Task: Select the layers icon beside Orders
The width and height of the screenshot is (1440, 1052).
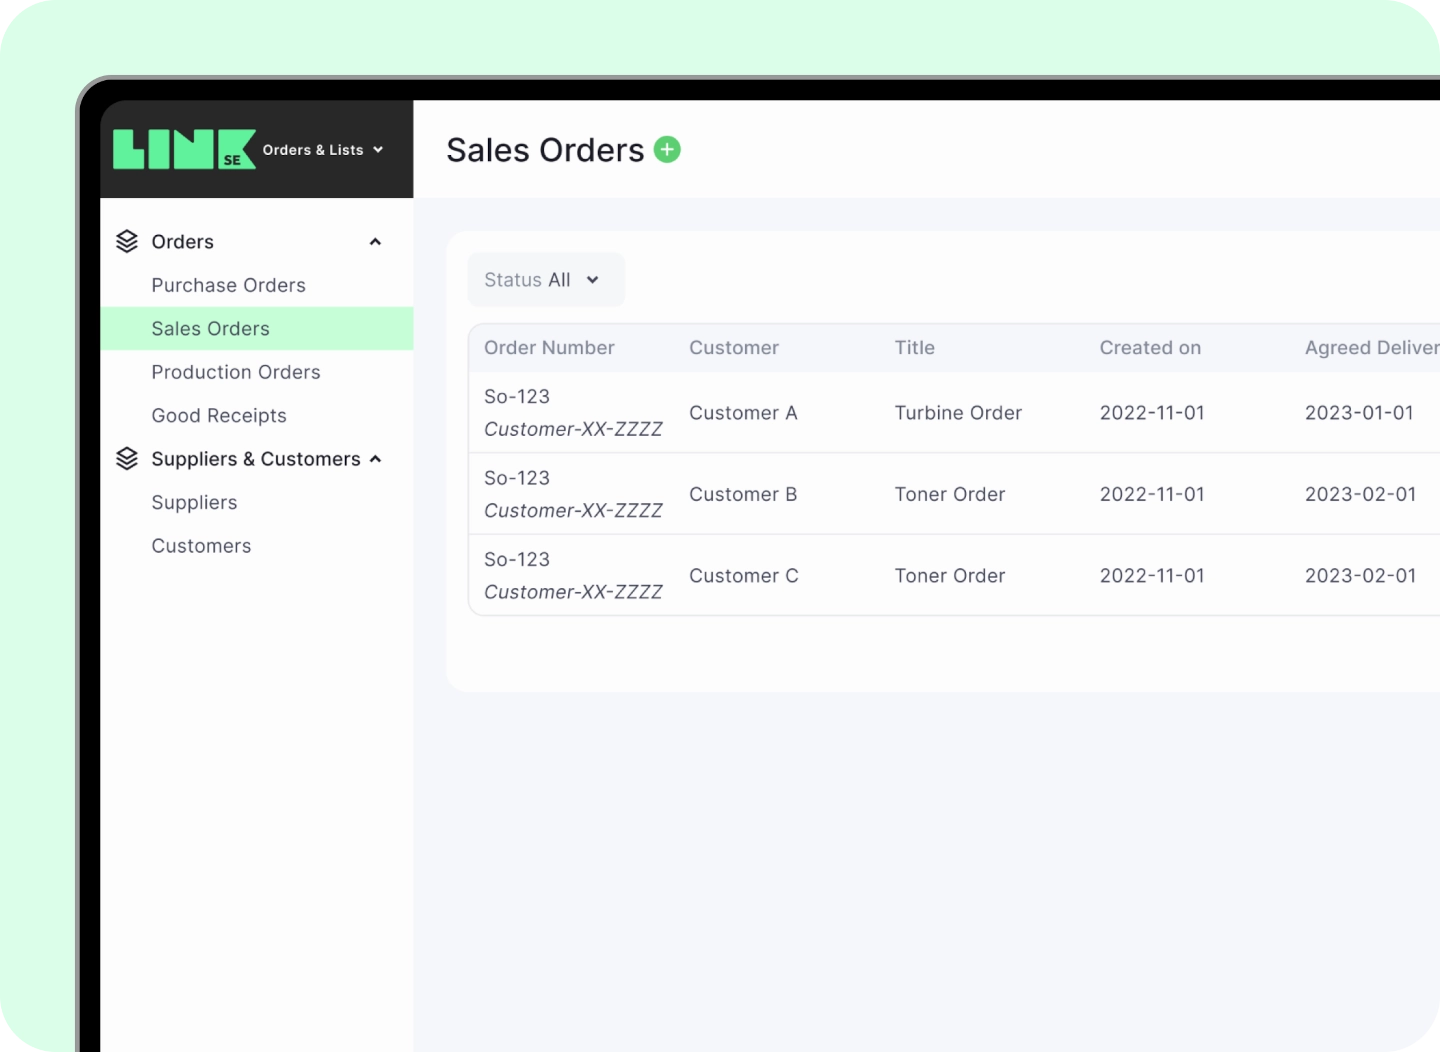Action: click(x=127, y=240)
